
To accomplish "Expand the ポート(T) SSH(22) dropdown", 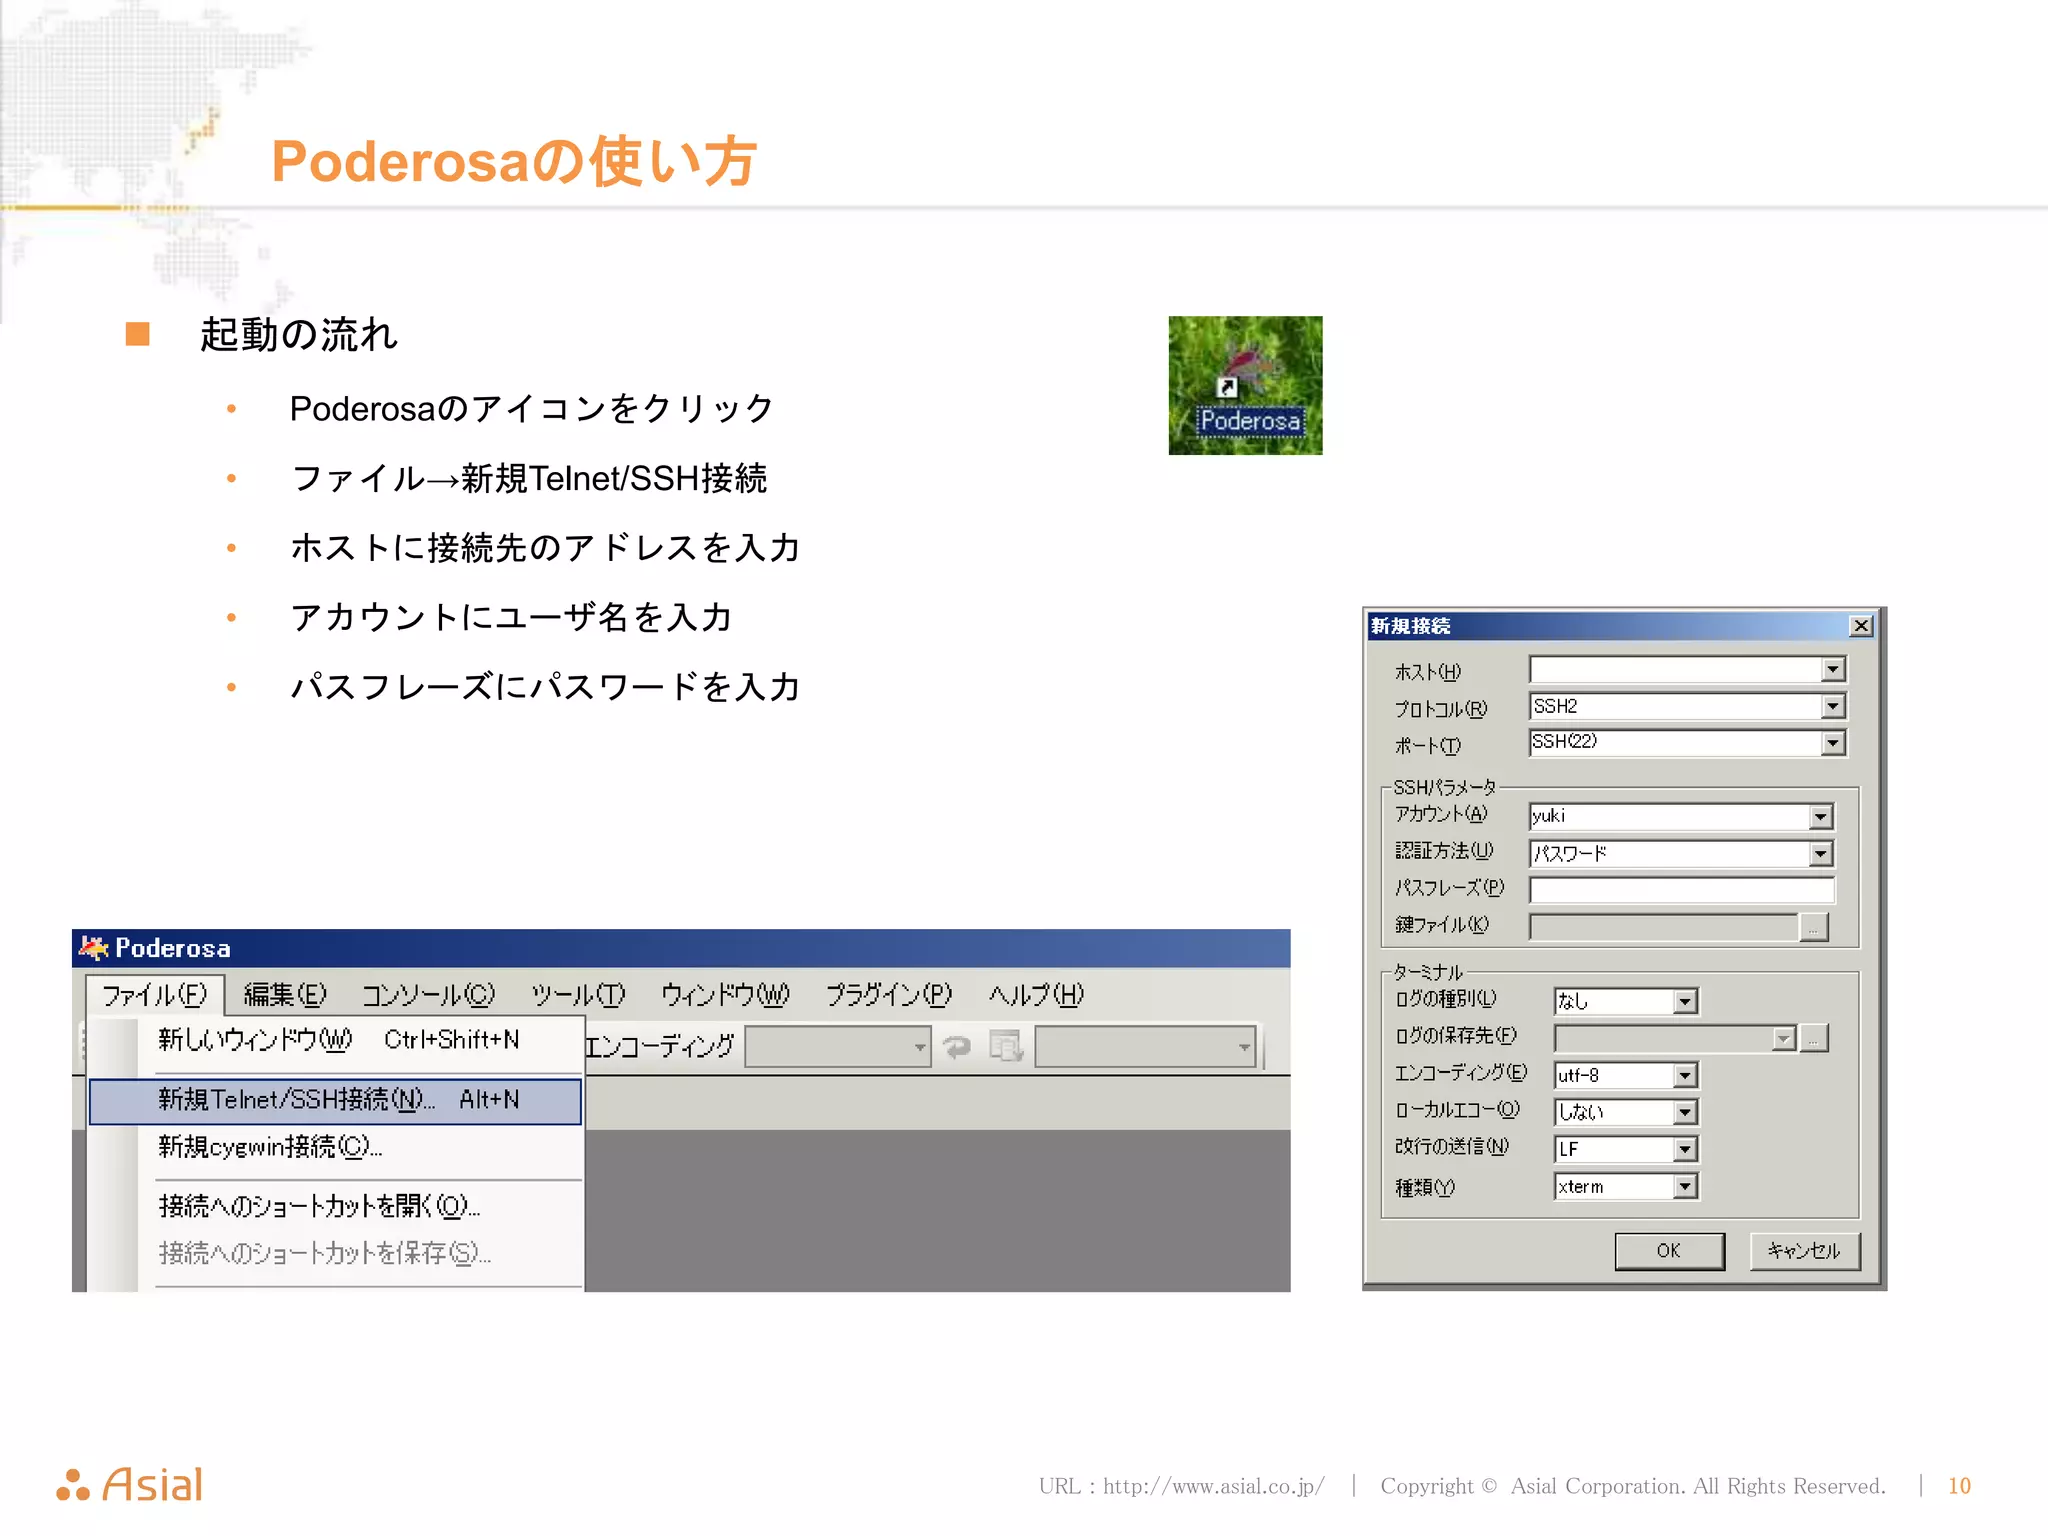I will pos(1832,743).
